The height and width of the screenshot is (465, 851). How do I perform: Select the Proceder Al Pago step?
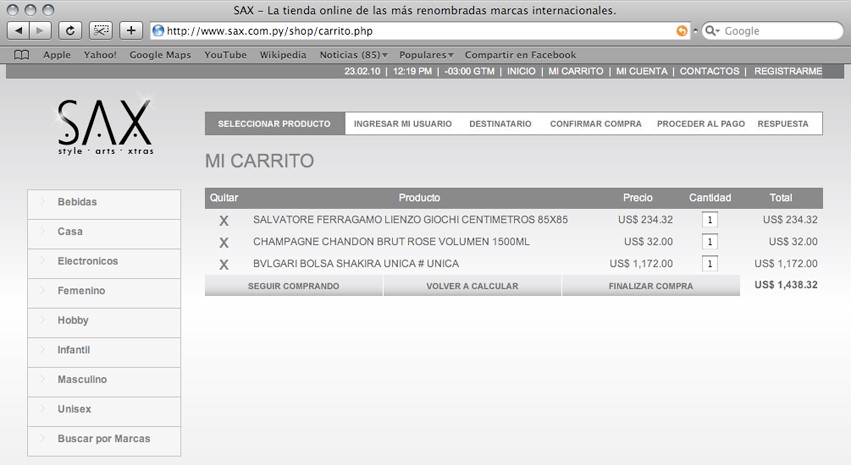point(701,124)
